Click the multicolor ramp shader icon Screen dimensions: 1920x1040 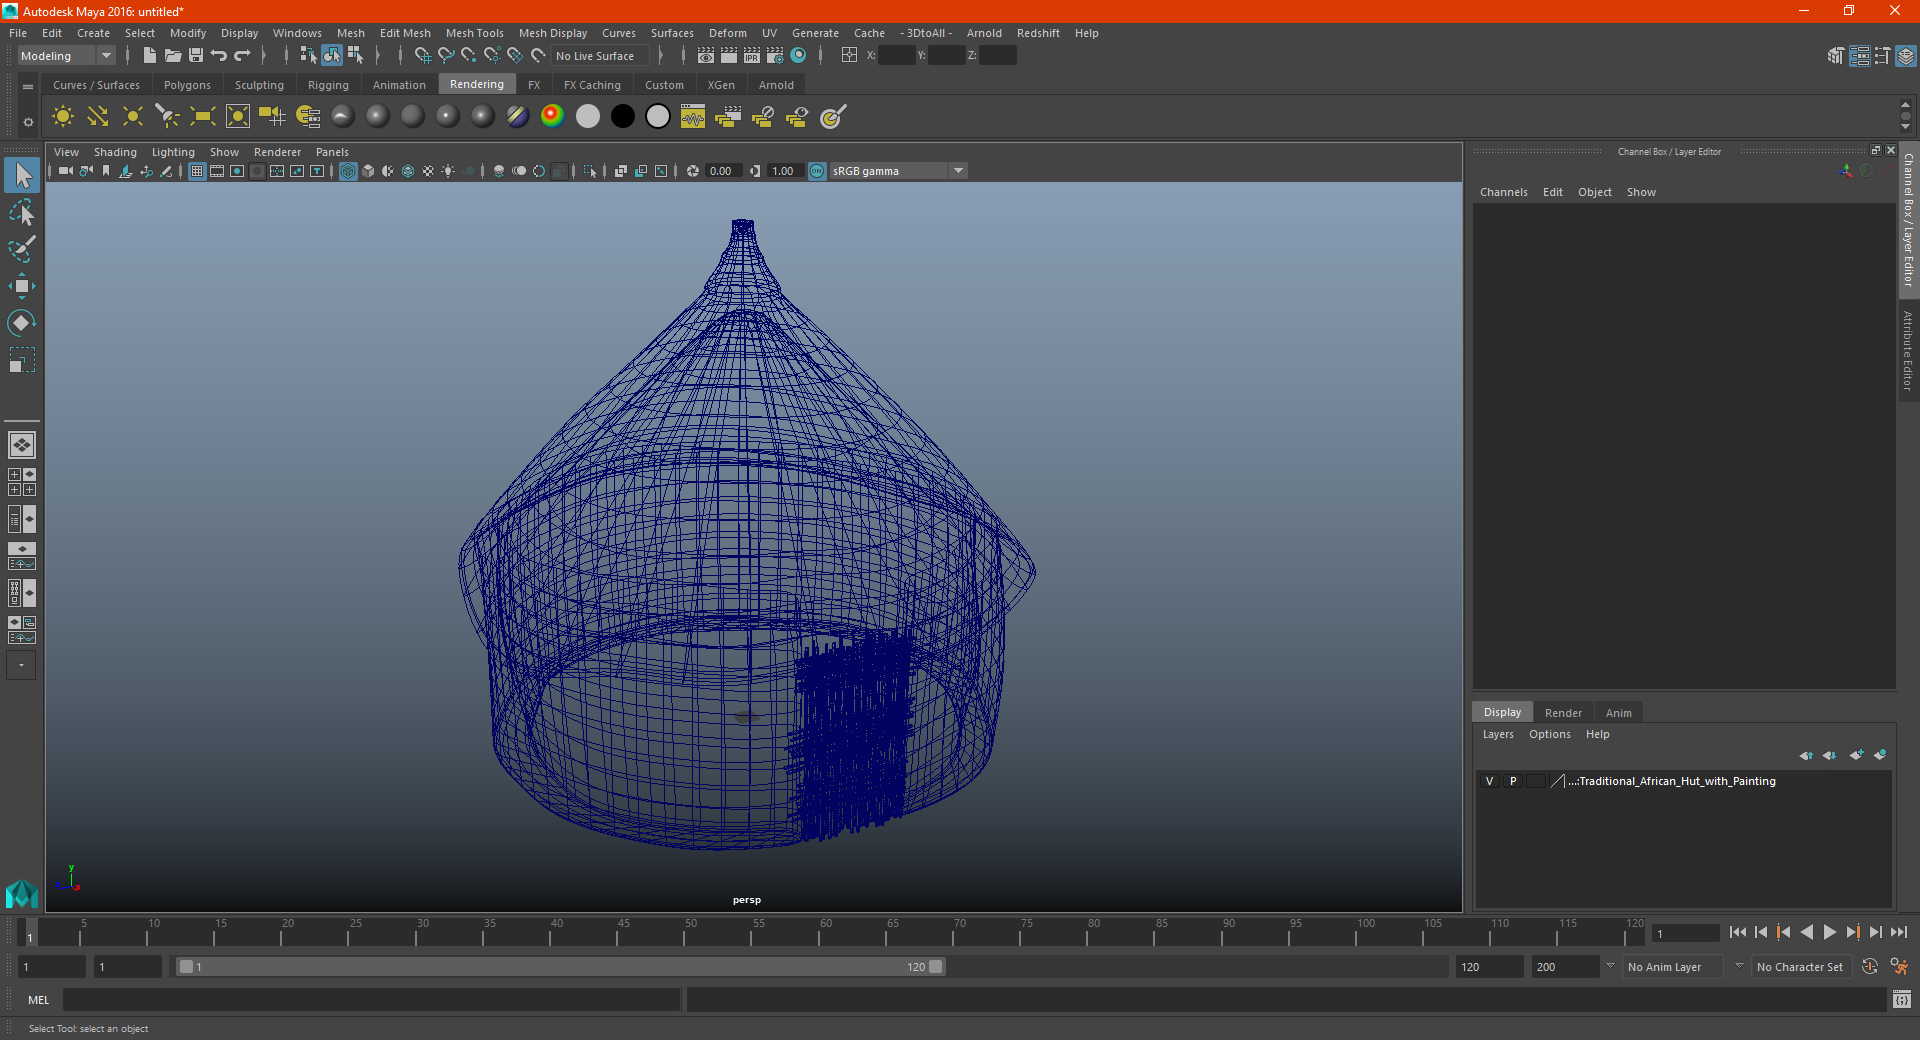552,117
